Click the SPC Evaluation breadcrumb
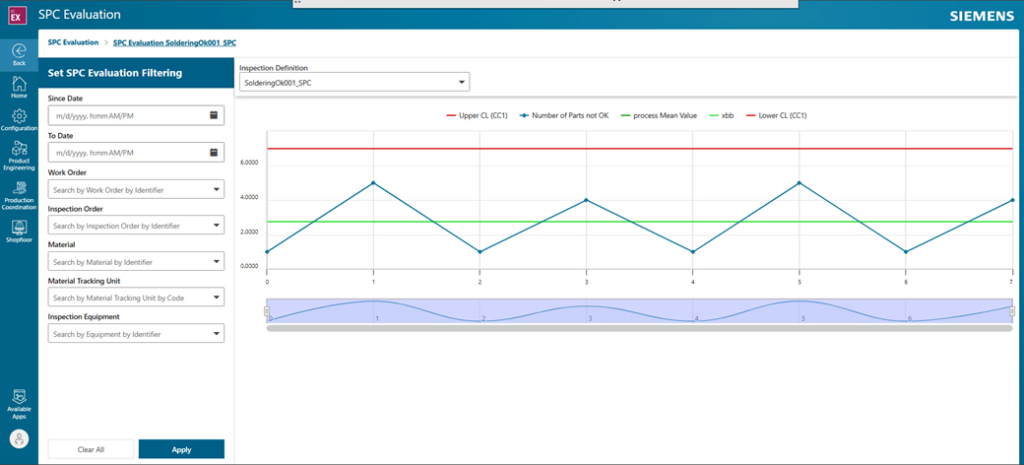Screen dimensions: 1024x465 coord(73,43)
